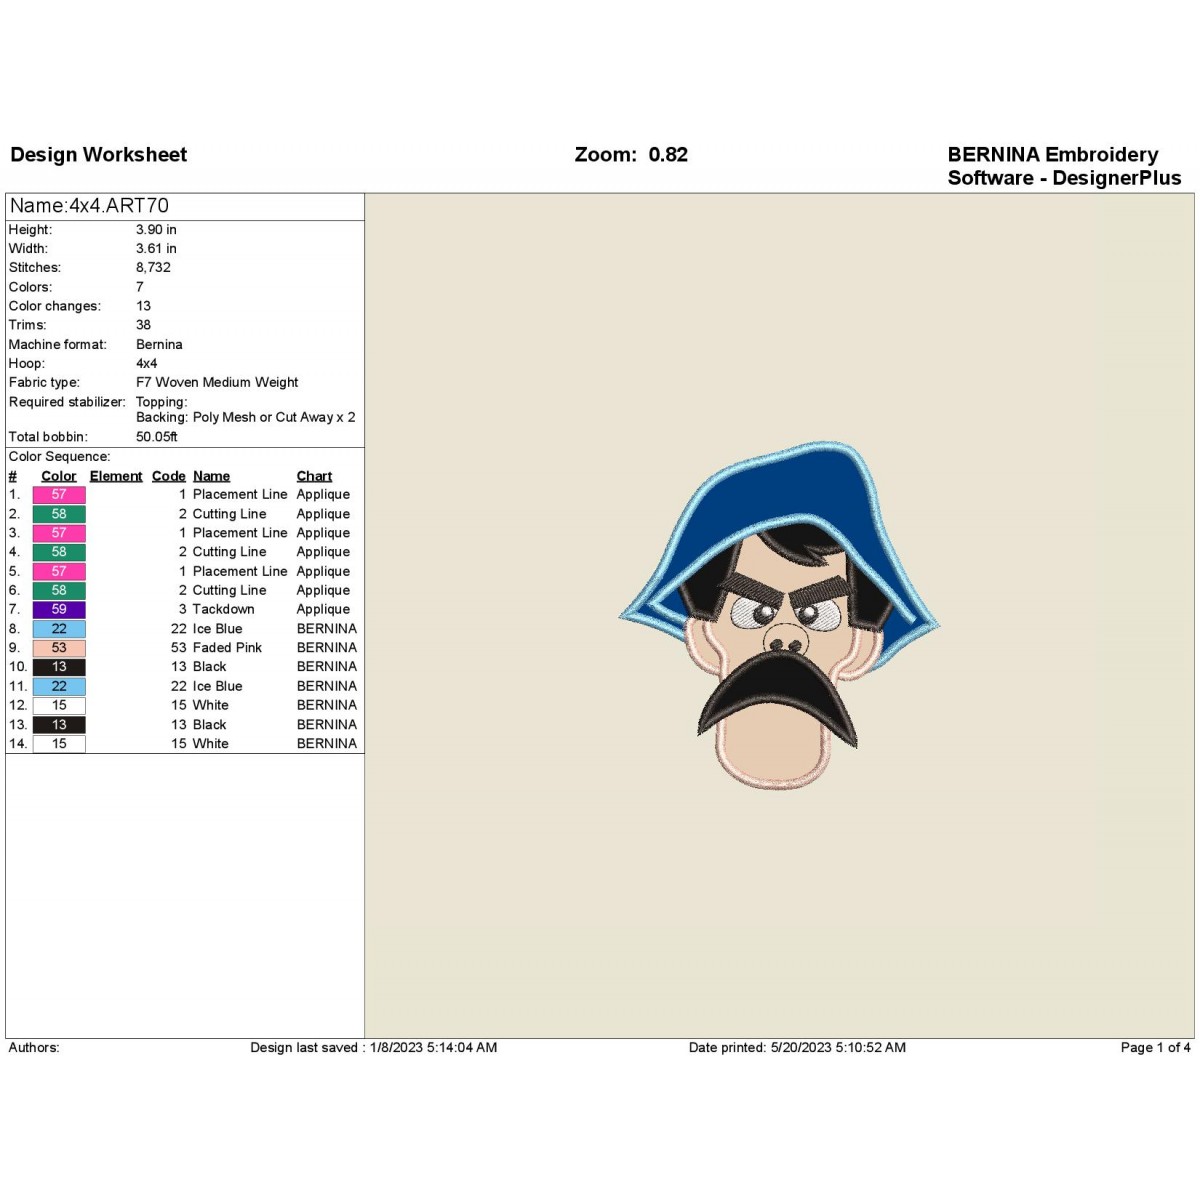Screen dimensions: 1200x1200
Task: Click 'Design last saved' timestamp text
Action: pos(373,1047)
